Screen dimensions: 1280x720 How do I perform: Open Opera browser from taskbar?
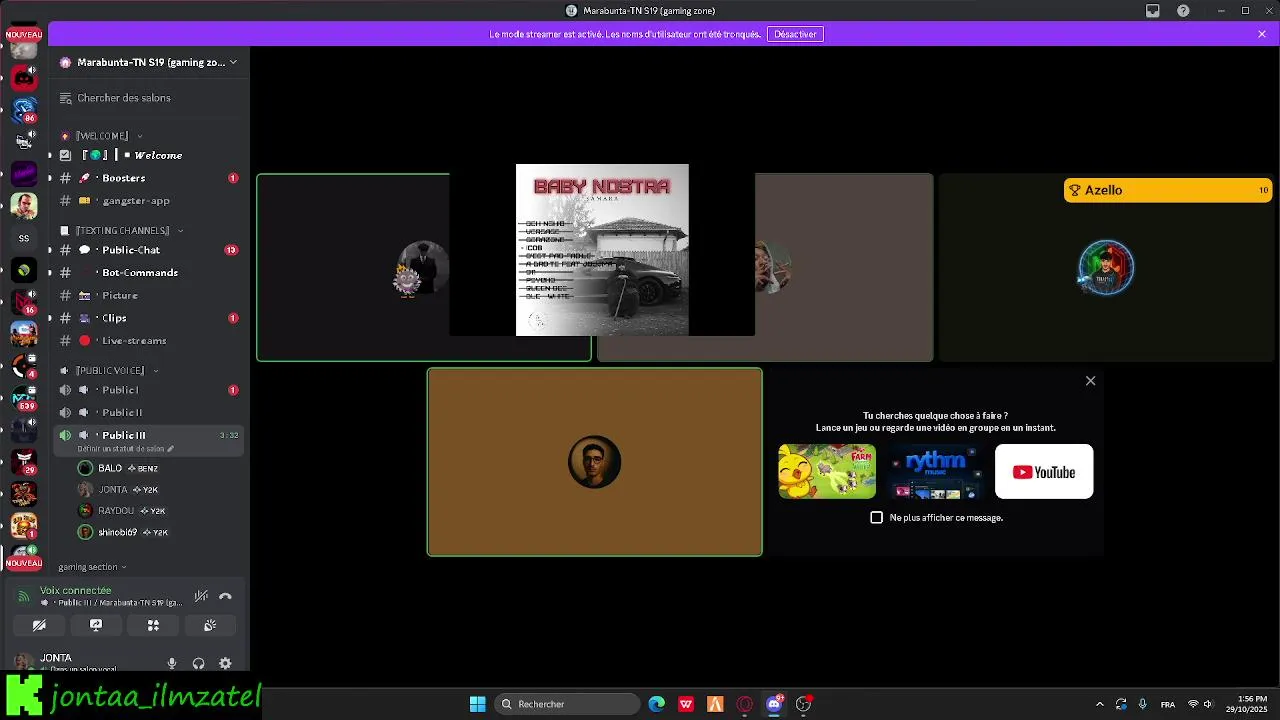(744, 704)
